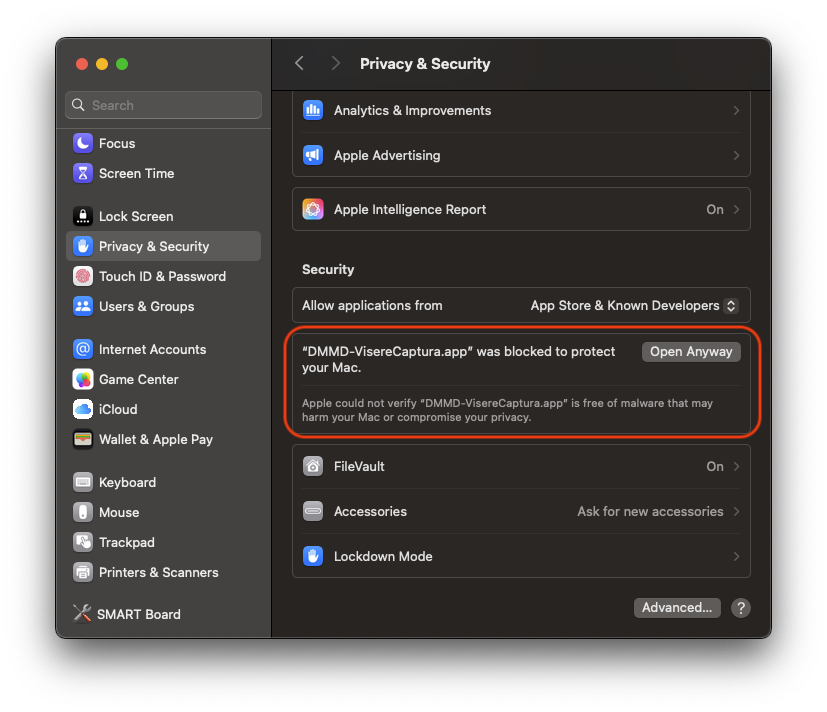Click Ask for new accessories value

click(650, 511)
